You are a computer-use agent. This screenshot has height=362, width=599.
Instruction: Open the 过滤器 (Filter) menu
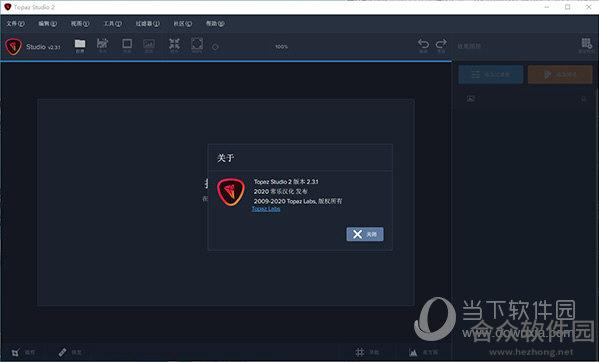(147, 24)
